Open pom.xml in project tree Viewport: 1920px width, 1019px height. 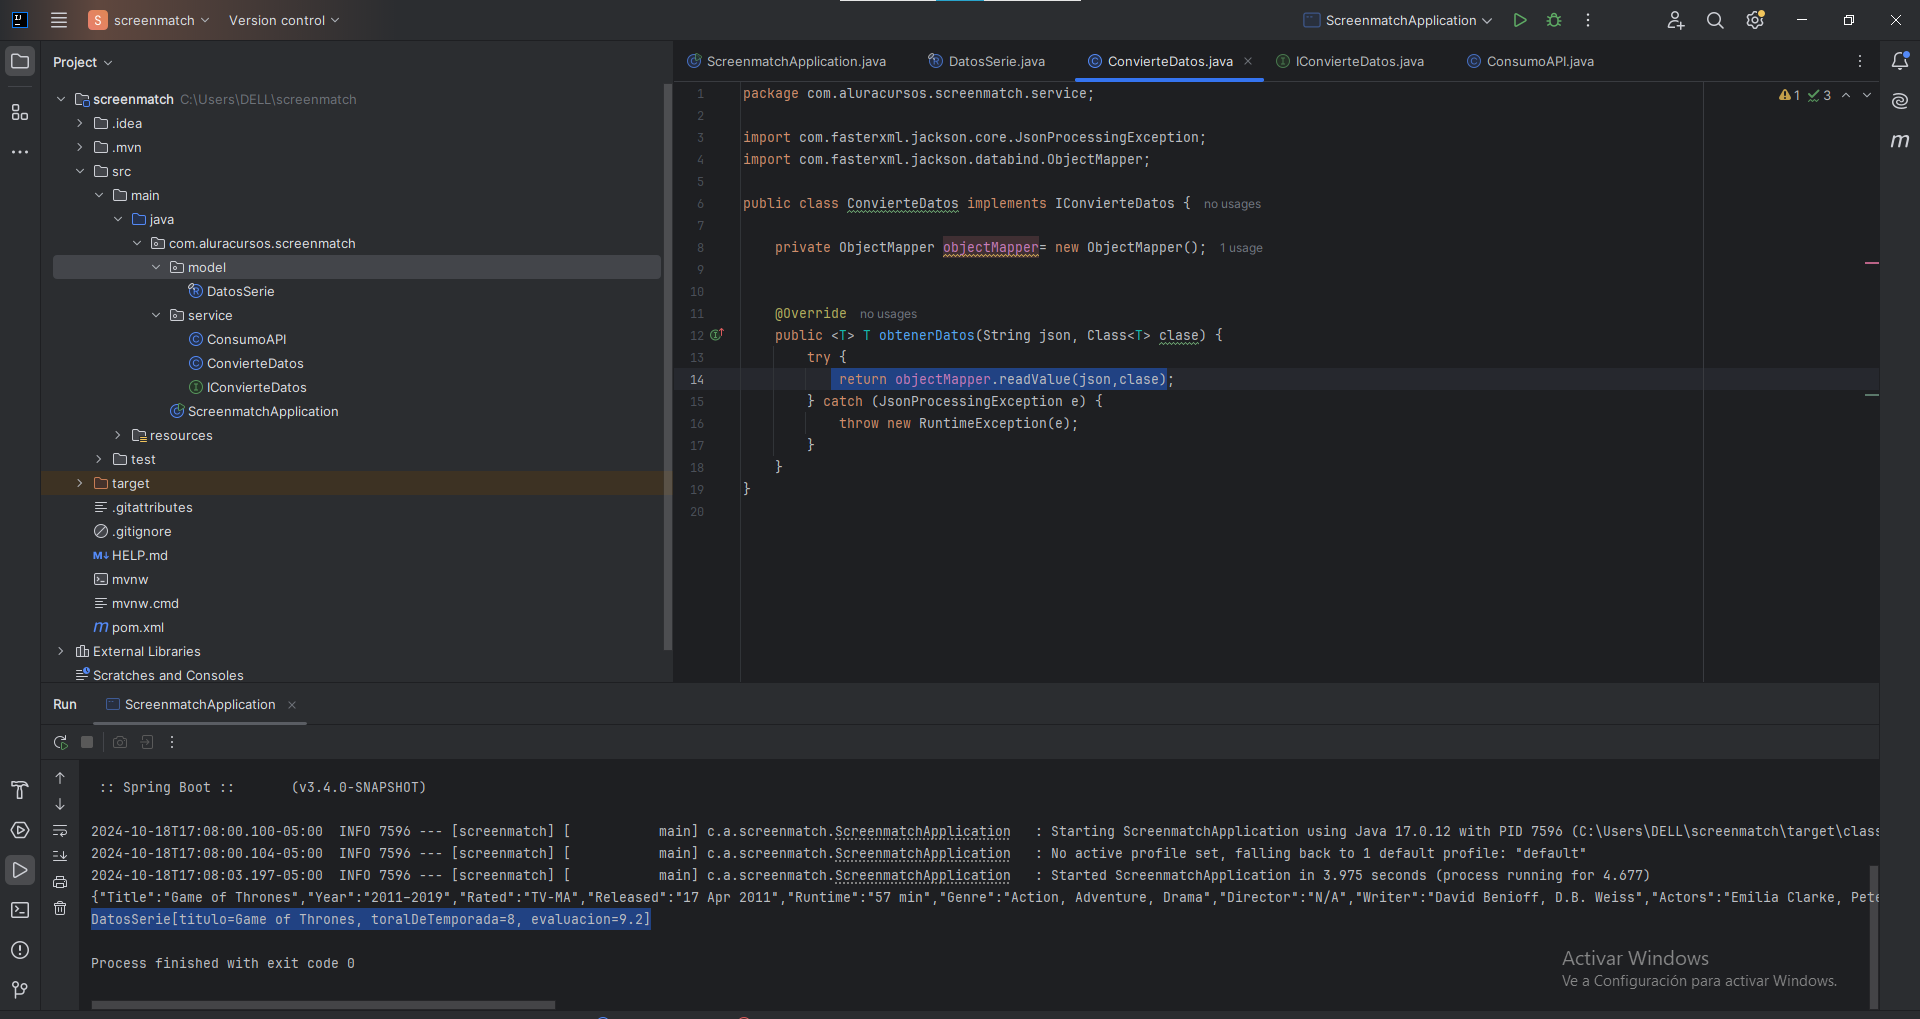(x=137, y=627)
